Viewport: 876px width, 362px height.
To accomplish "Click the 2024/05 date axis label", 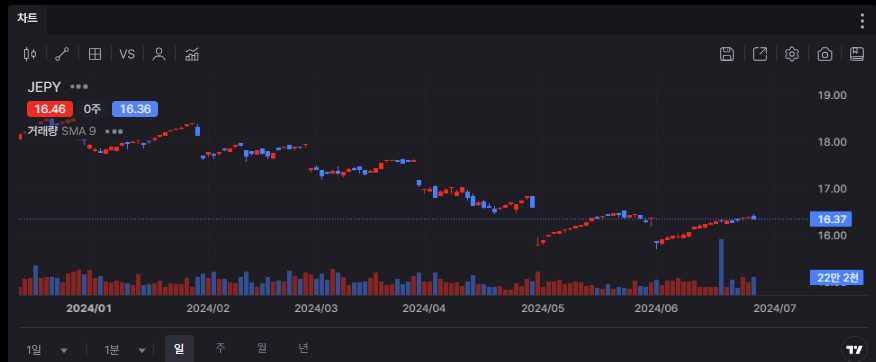I will [544, 308].
